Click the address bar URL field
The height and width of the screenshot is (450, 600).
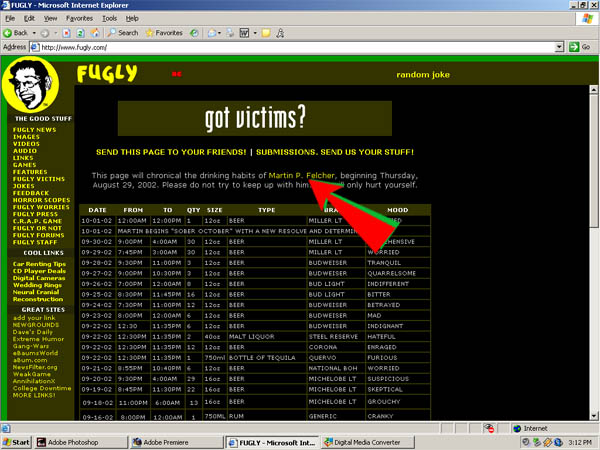pyautogui.click(x=293, y=47)
